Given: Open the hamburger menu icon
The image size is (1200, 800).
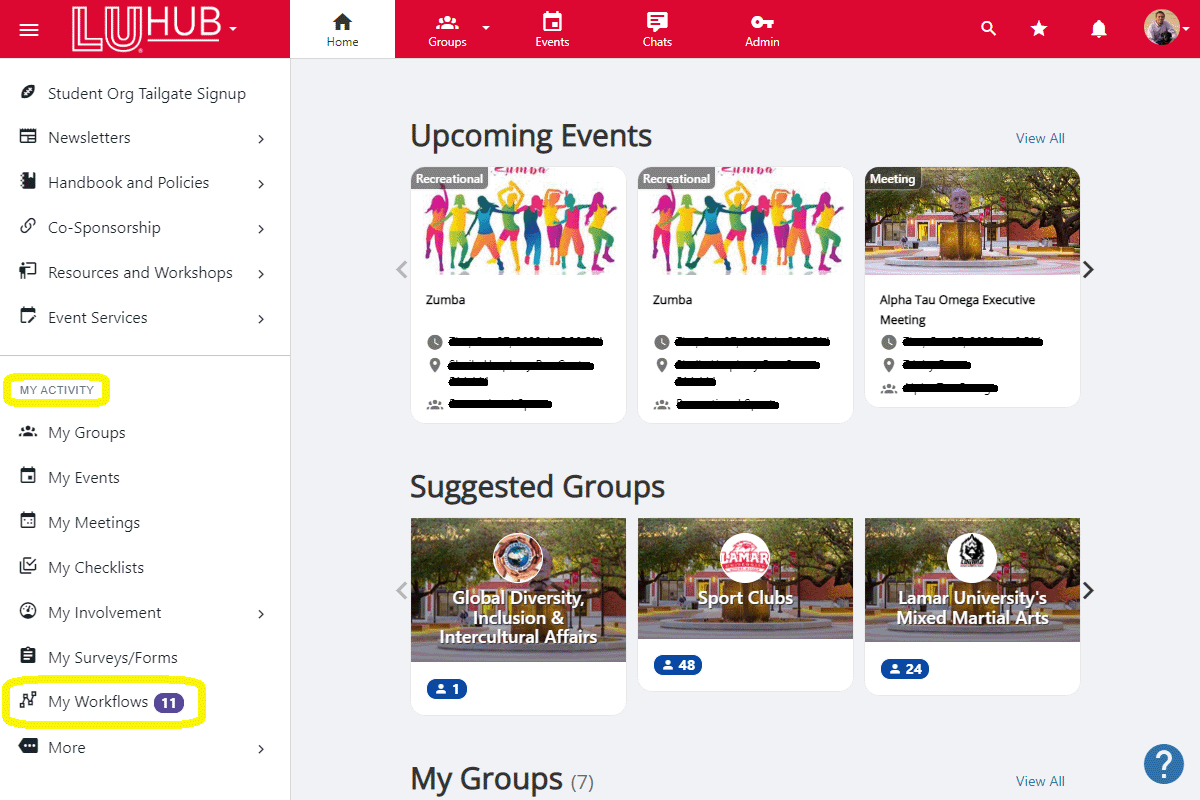Looking at the screenshot, I should pos(29,29).
